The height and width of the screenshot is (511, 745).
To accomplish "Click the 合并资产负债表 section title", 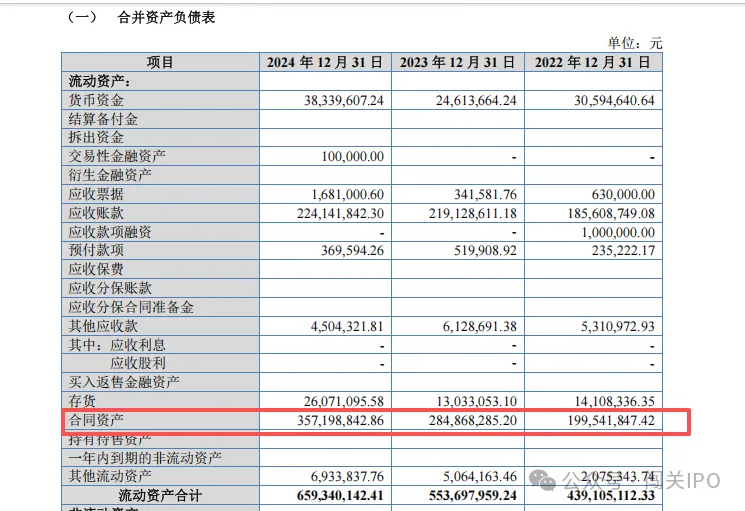I will pos(167,17).
